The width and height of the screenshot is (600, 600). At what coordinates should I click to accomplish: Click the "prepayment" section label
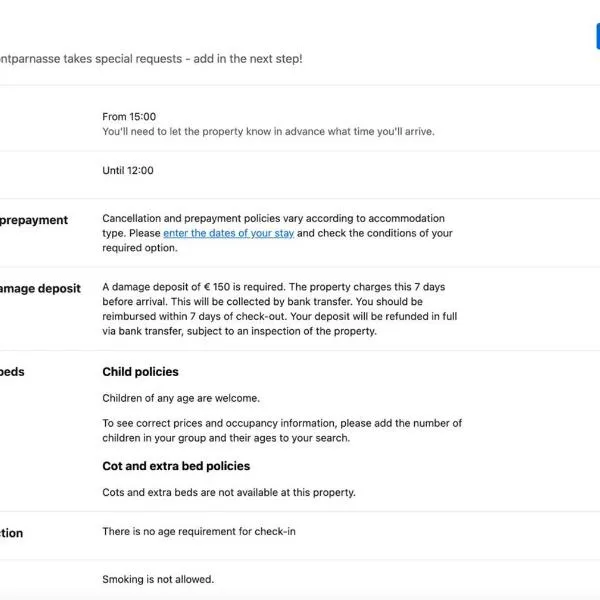click(34, 220)
